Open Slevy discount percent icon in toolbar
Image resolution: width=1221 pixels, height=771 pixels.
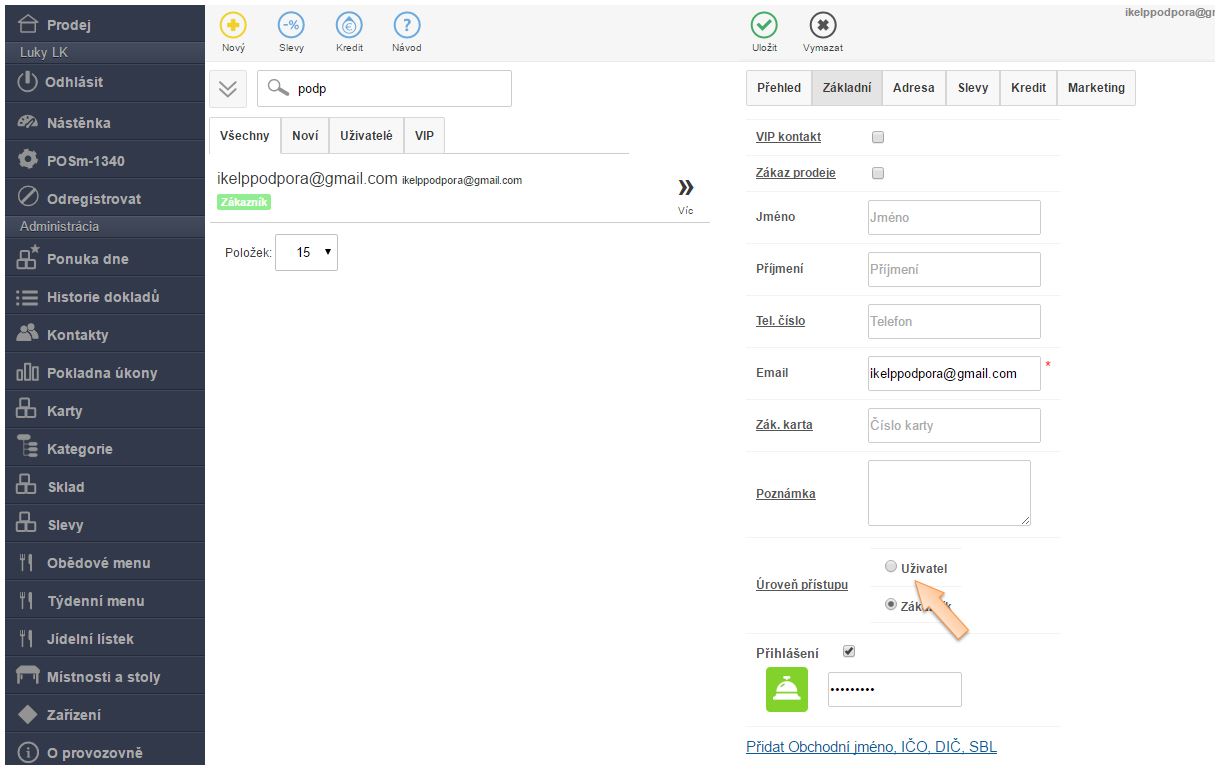click(291, 26)
